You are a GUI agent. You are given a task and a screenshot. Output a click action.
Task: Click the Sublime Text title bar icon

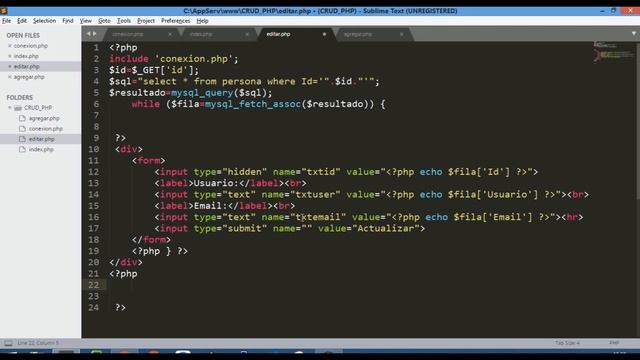pyautogui.click(x=4, y=11)
